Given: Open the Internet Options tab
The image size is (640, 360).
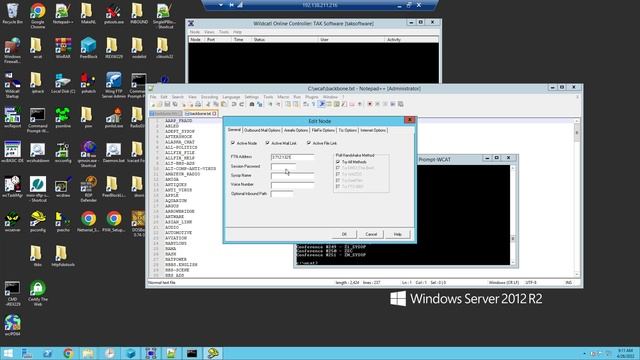Looking at the screenshot, I should (373, 130).
